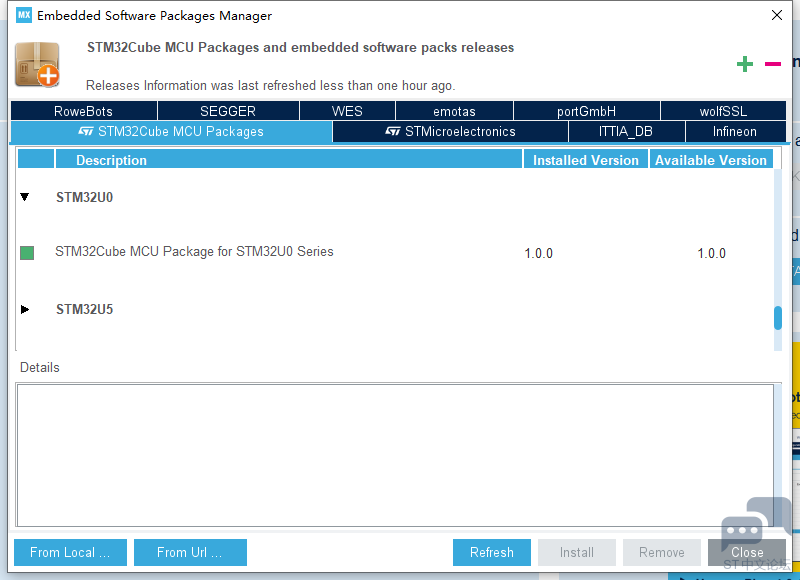Screen dimensions: 800x580
Task: Click the Refresh button
Action: (x=492, y=552)
